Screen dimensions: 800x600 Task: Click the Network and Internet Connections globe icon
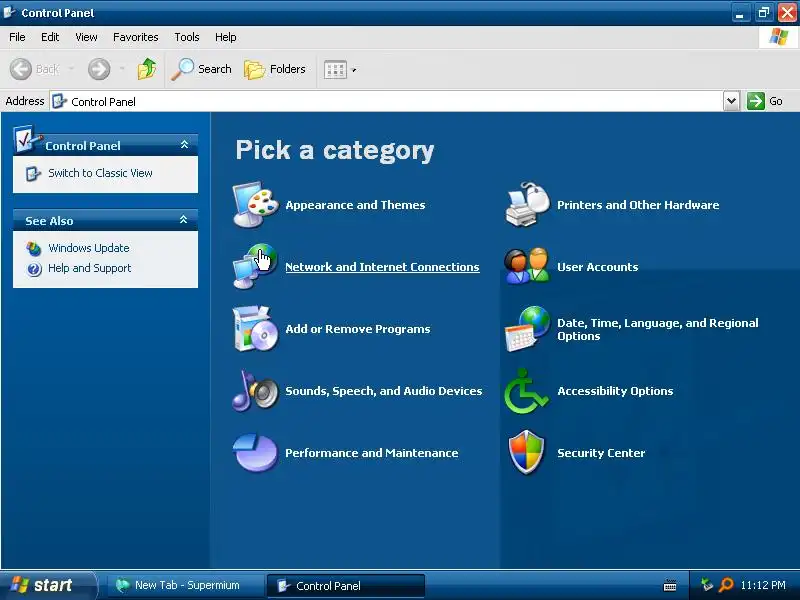[255, 266]
